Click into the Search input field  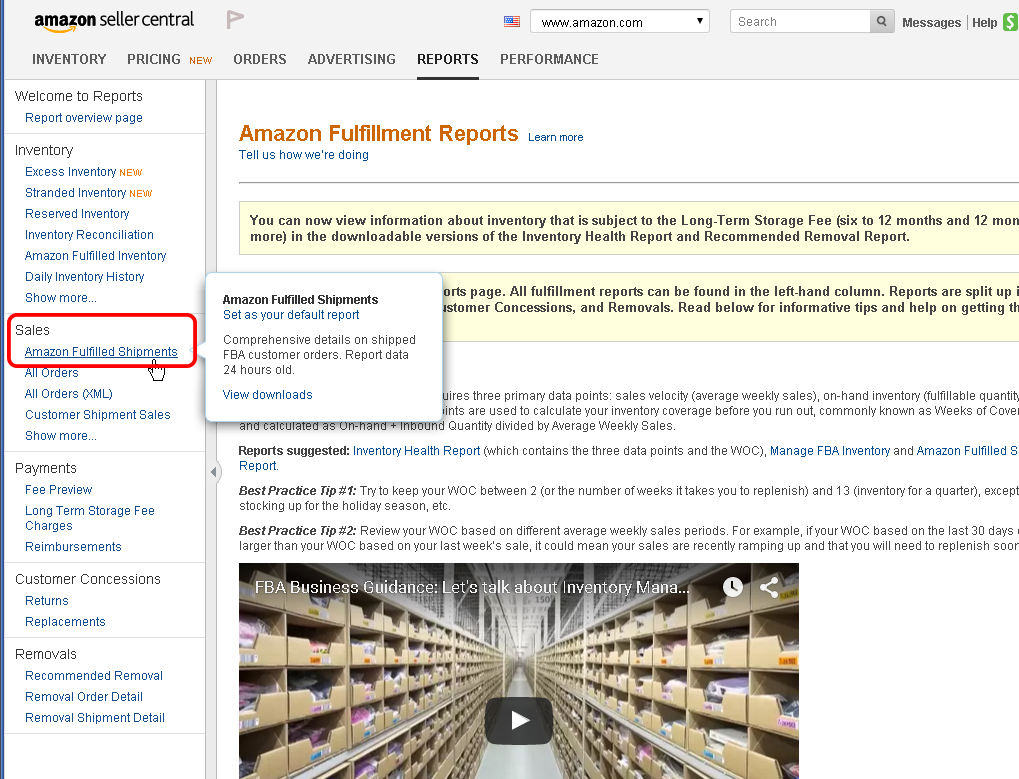point(800,21)
